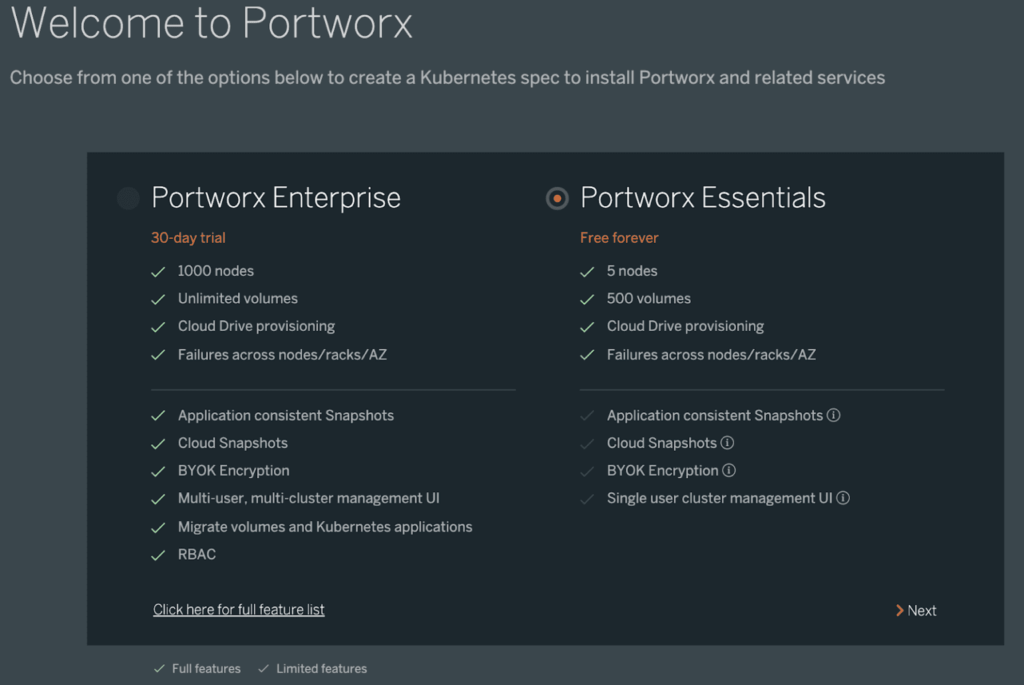Click the Limited features legend checkmark

pos(264,668)
